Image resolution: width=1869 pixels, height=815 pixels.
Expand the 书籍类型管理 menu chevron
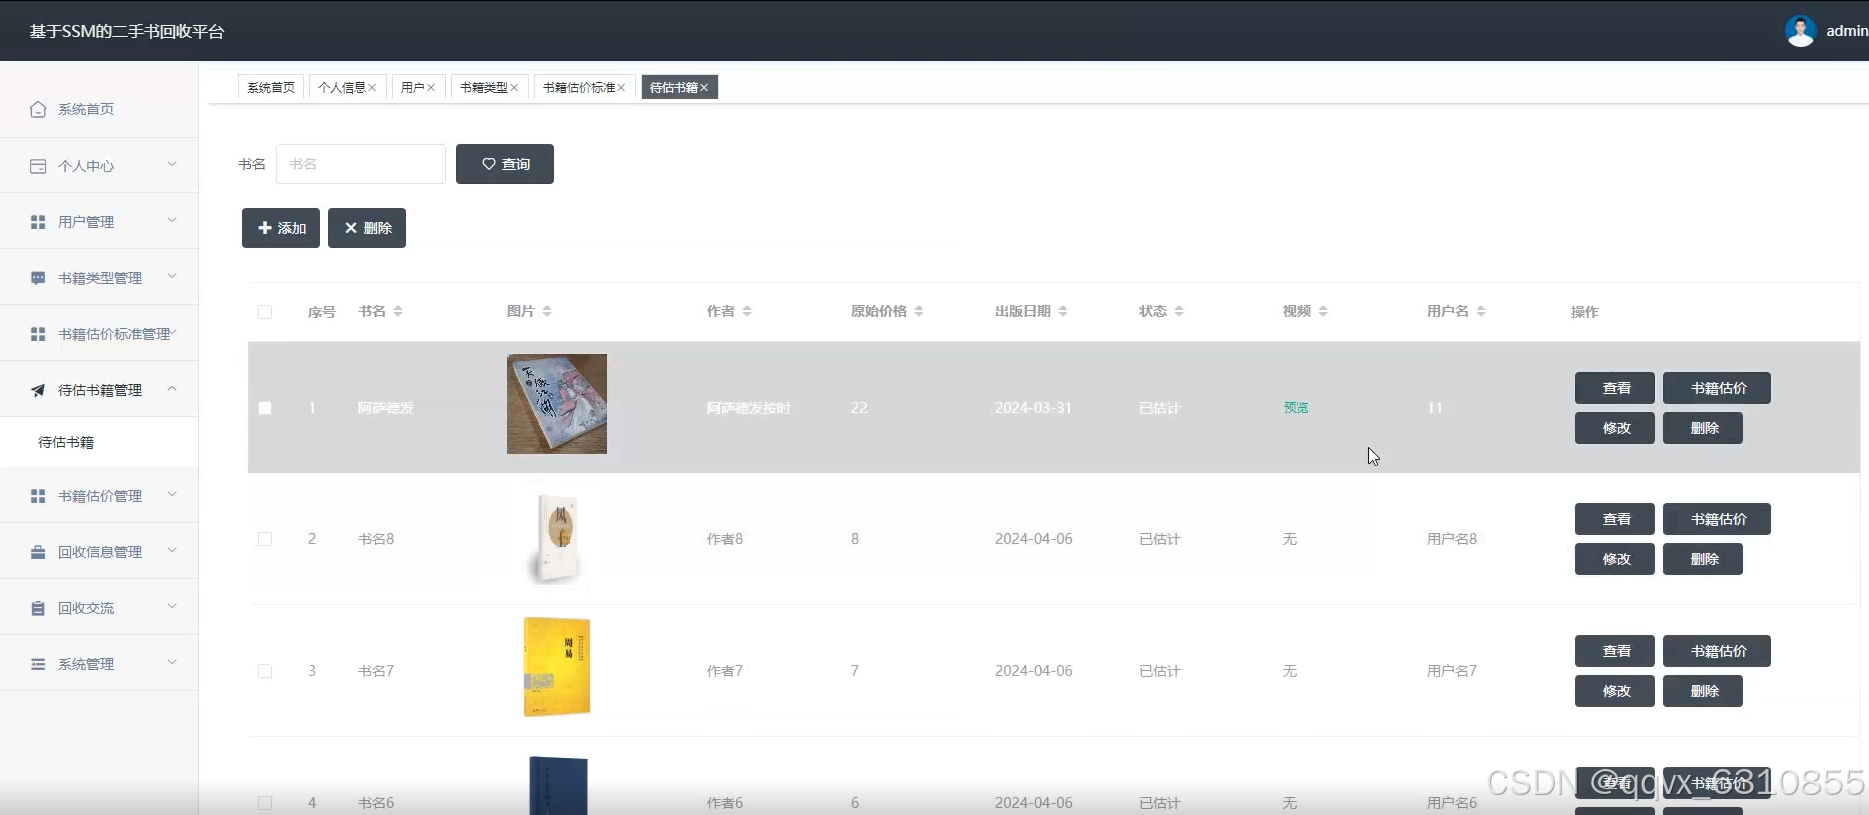point(172,276)
